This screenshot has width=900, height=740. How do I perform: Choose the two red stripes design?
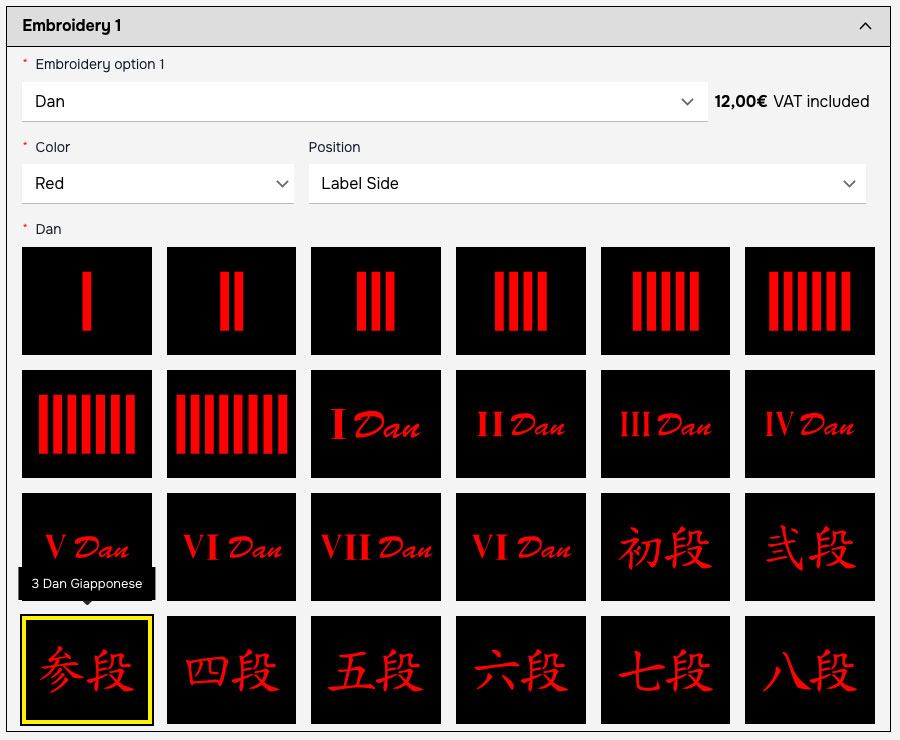click(x=231, y=301)
